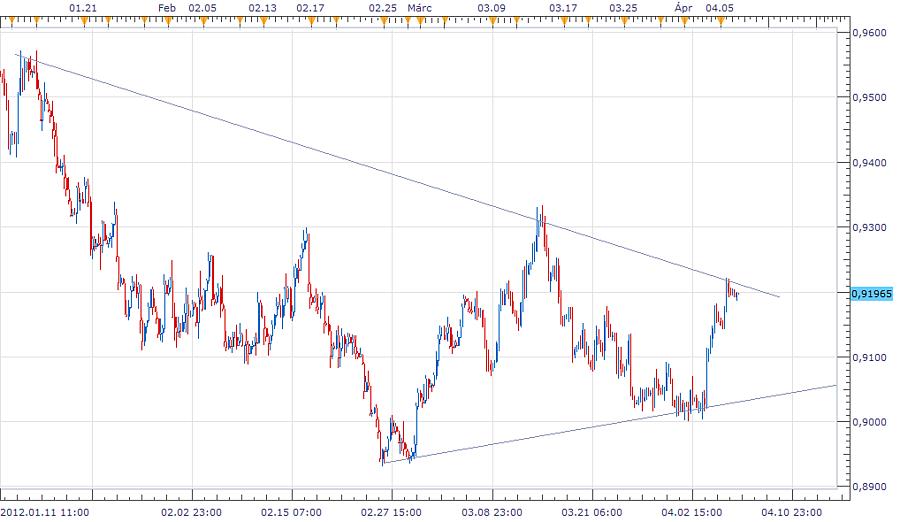
Task: Select the orange marker under 03.25
Action: click(x=623, y=21)
